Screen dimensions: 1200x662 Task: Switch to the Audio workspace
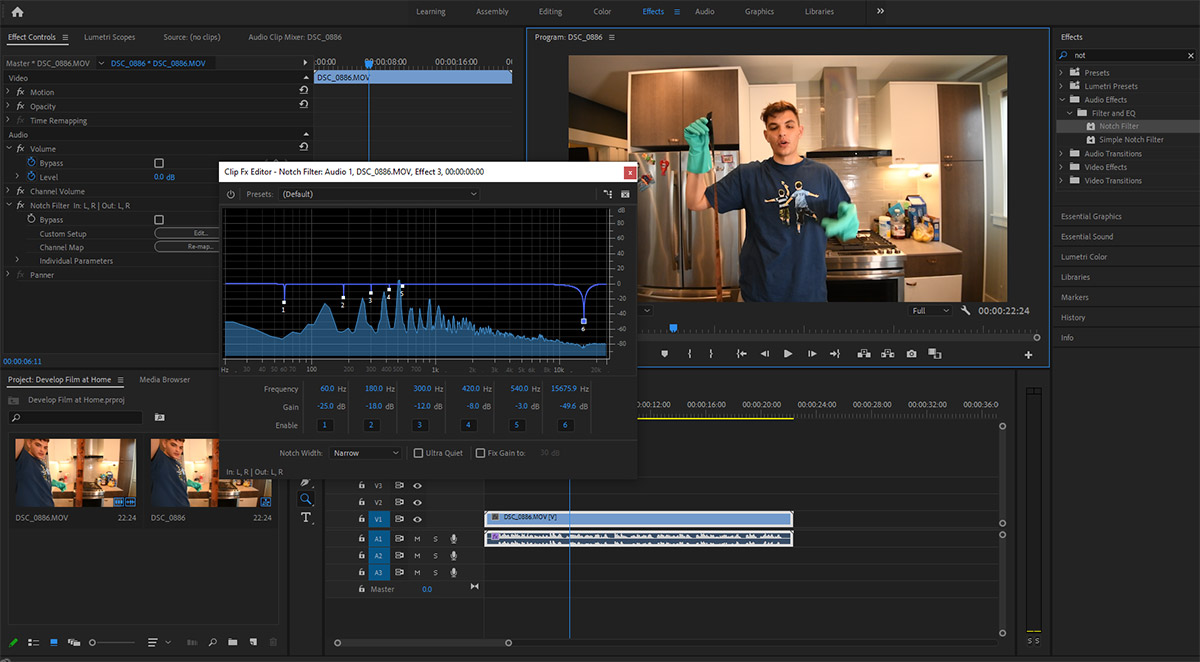coord(704,12)
